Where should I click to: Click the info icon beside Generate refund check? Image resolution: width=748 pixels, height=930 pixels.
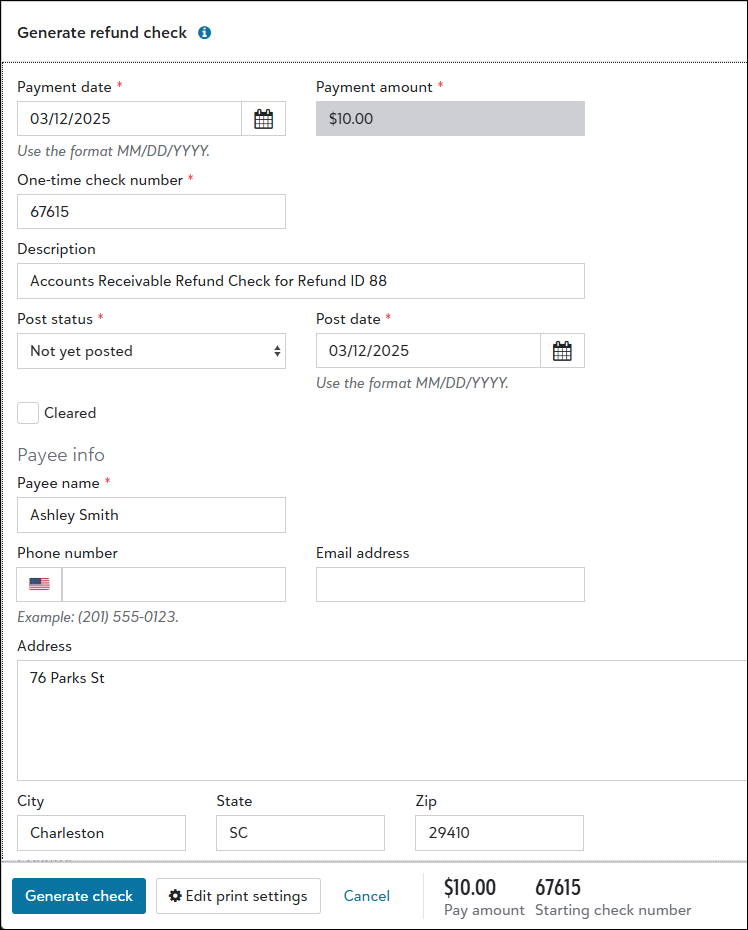[x=205, y=33]
